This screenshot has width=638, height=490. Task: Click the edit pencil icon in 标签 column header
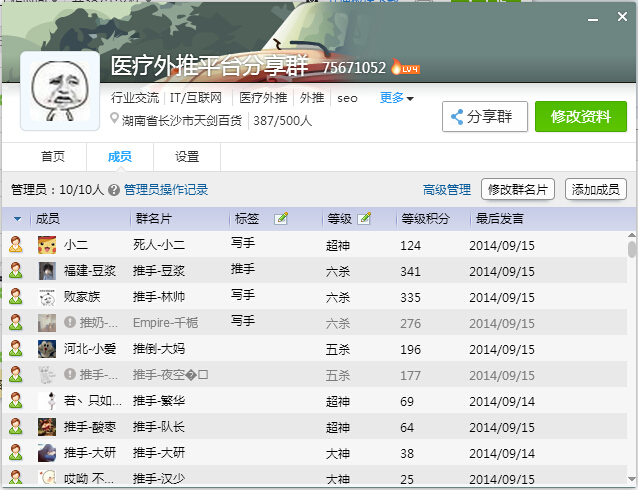[281, 218]
